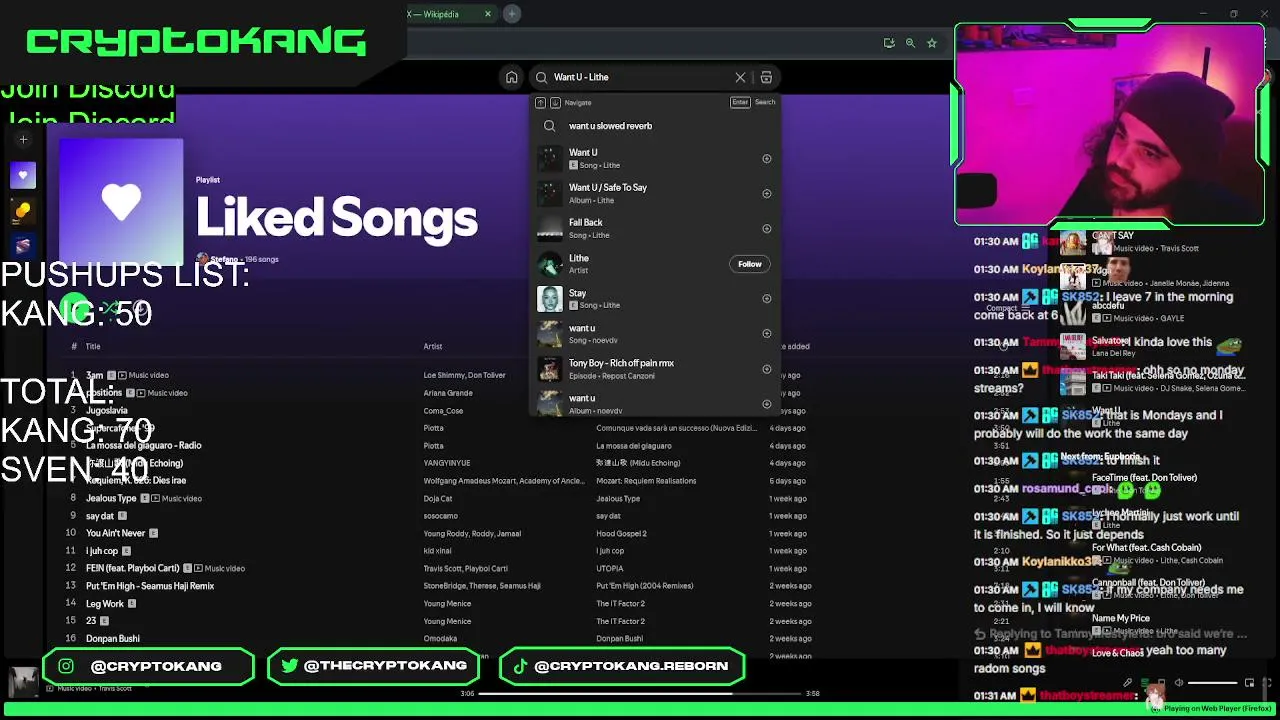1280x720 pixels.
Task: Open a new browser tab with the plus icon
Action: [511, 14]
